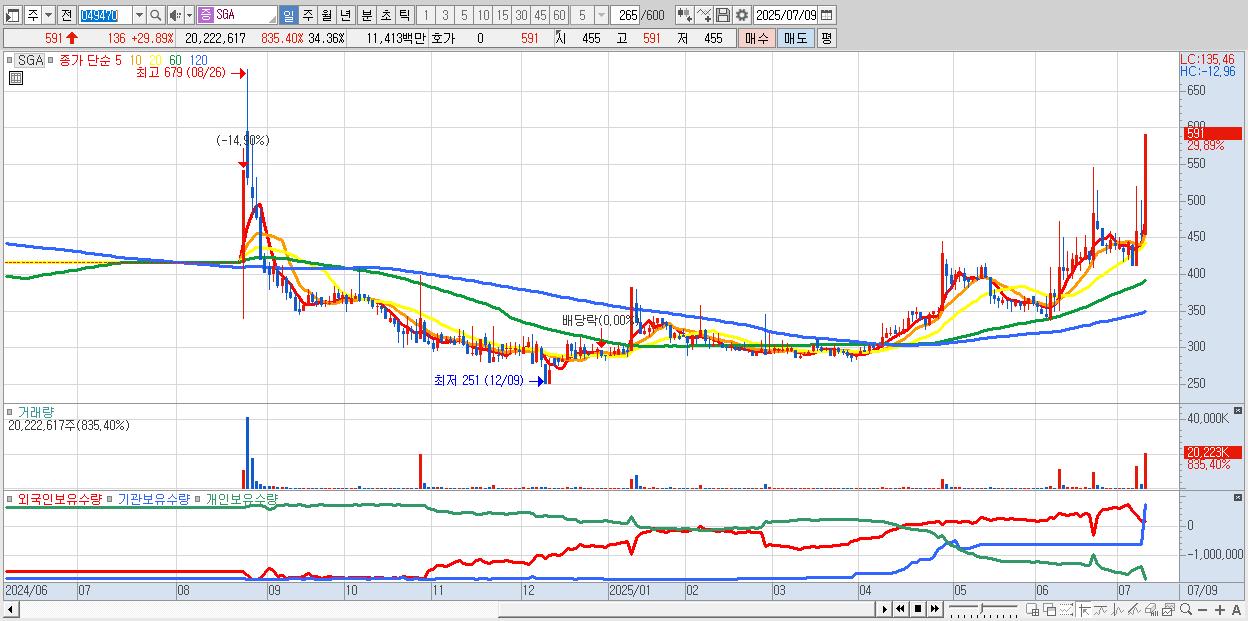The height and width of the screenshot is (621, 1248).
Task: Click the 외국인보유수량 legend label
Action: [61, 498]
